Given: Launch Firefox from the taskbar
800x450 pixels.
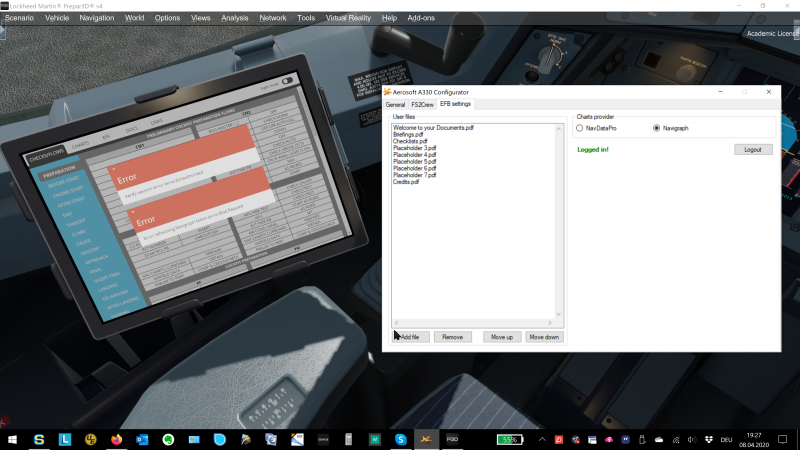Looking at the screenshot, I should 116,439.
